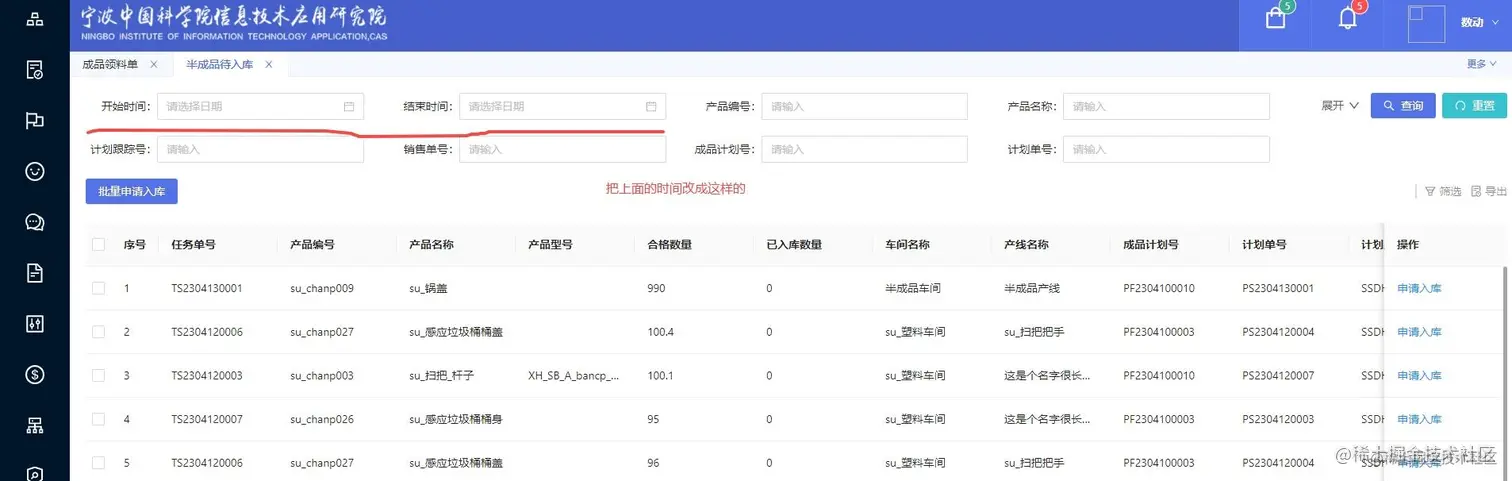Click the 已入库数量 column header
Screen dimensions: 1512x481
click(x=794, y=244)
